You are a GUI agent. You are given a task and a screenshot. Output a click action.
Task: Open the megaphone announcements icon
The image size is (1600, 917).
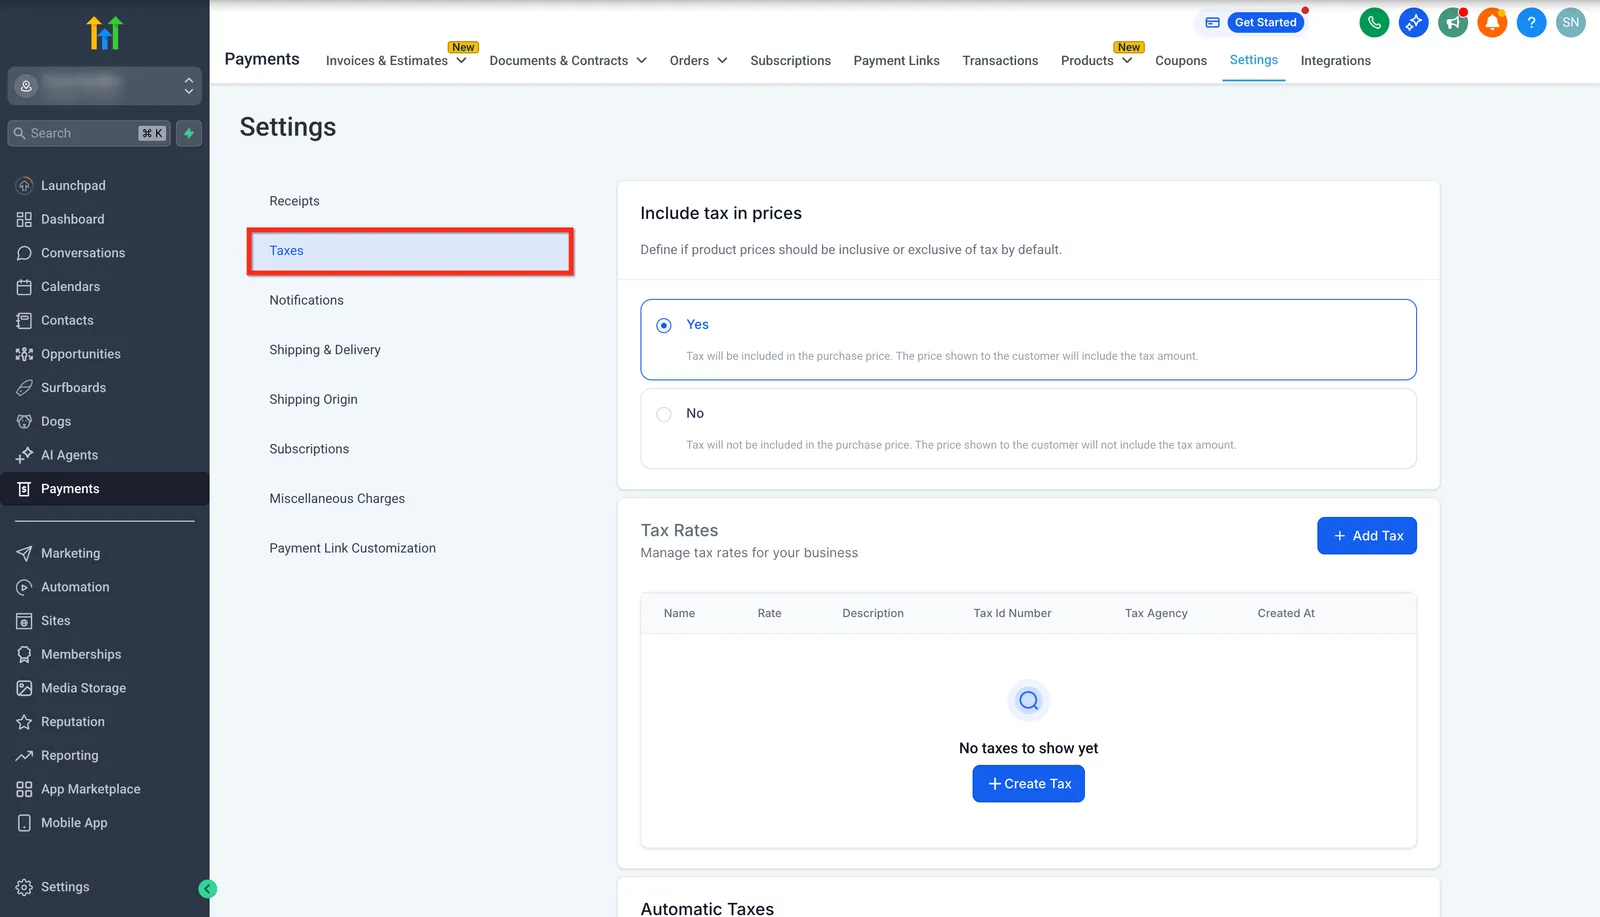(x=1452, y=22)
